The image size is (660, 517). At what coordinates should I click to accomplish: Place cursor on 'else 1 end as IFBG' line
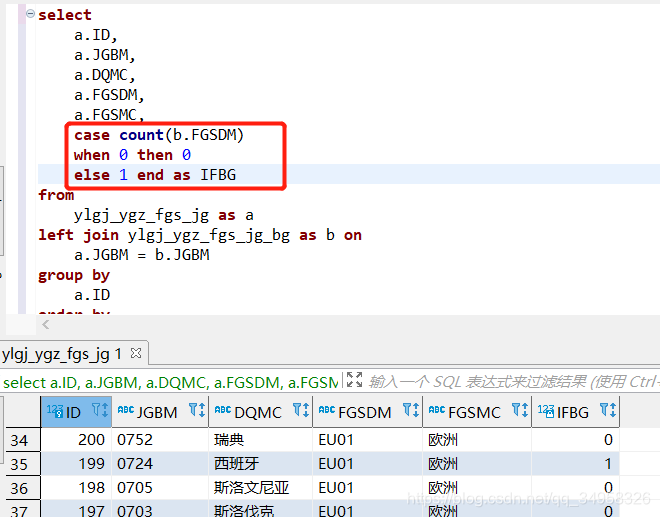(155, 175)
